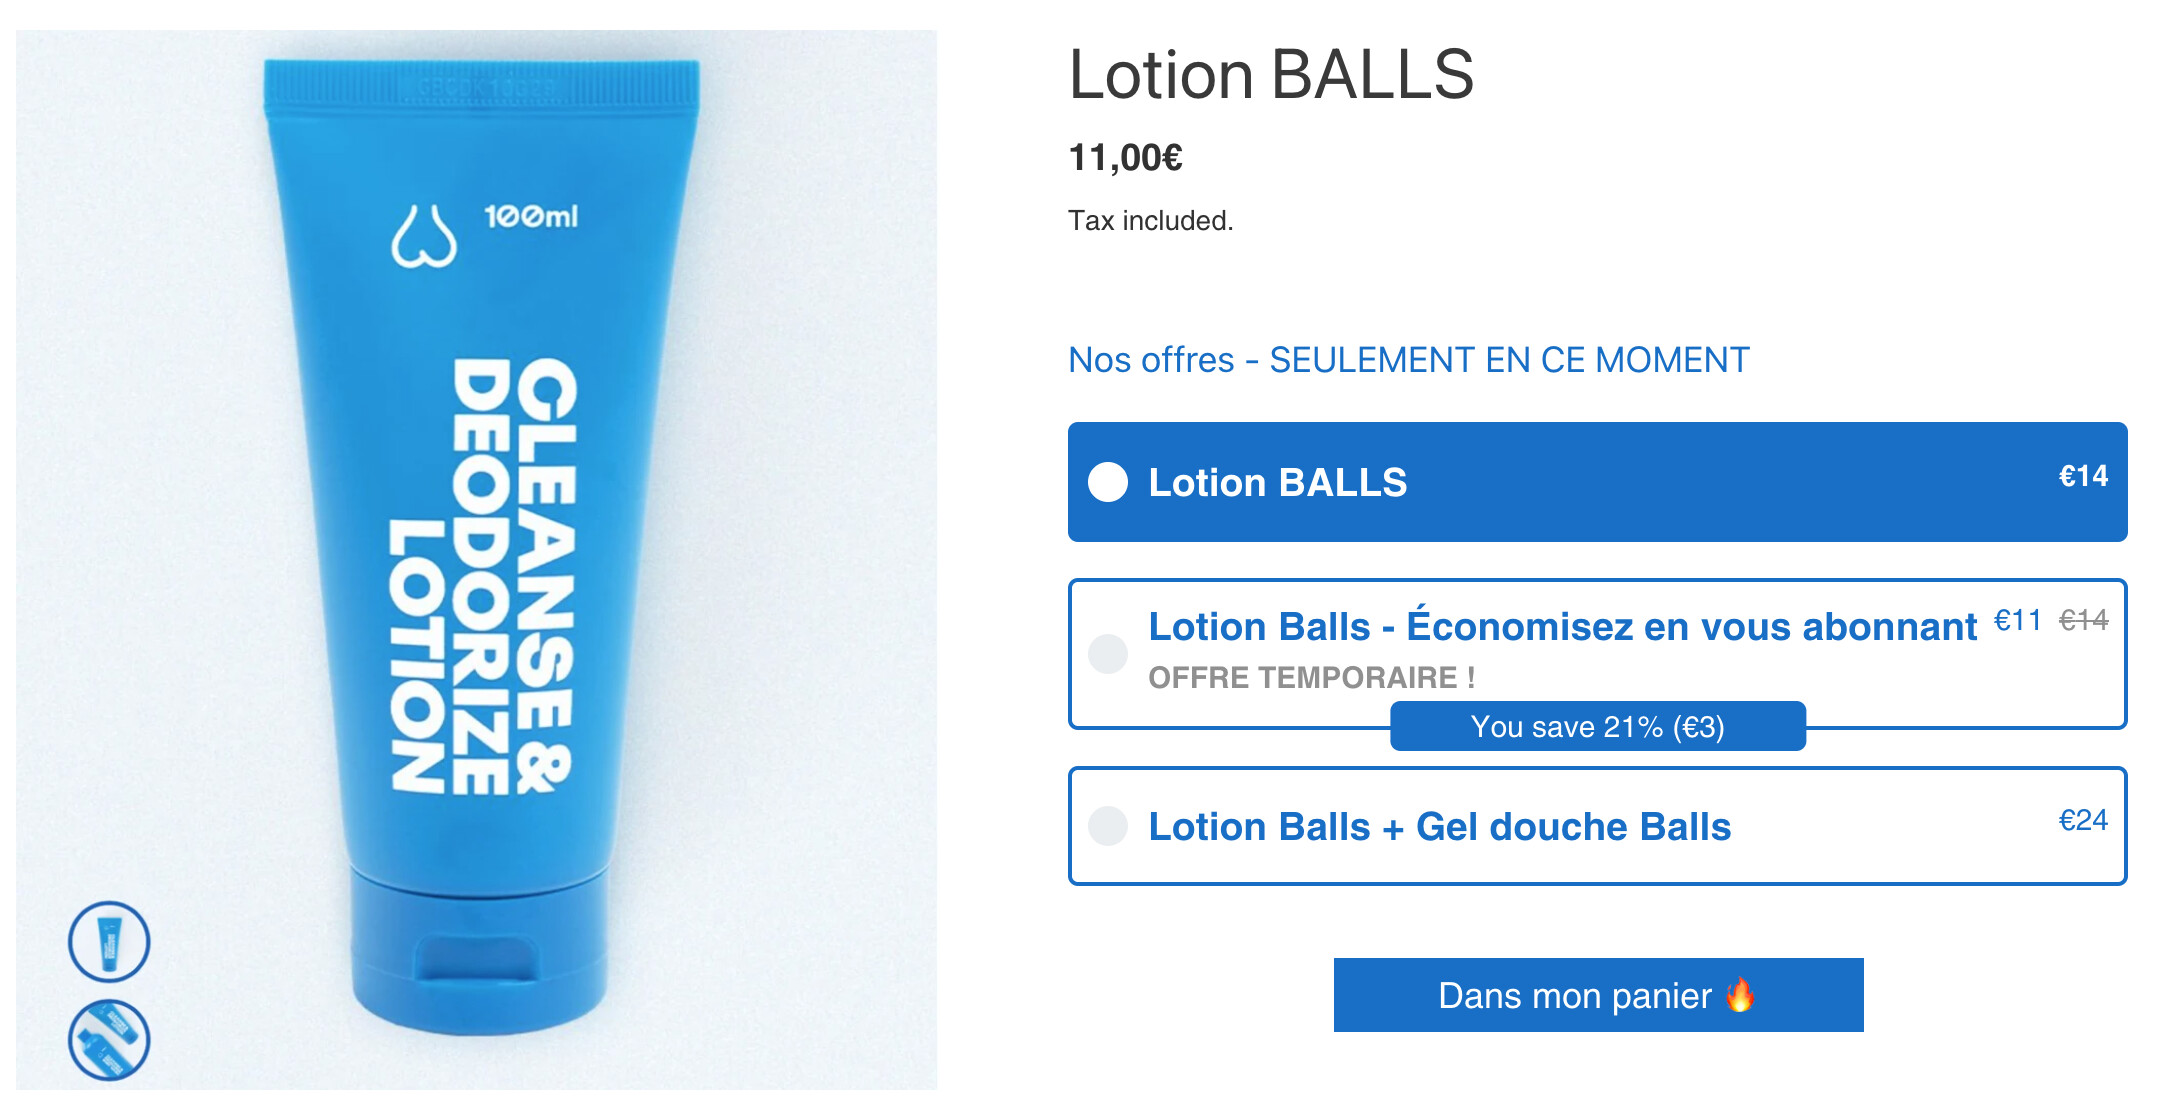
Task: Click the Lotion BALLS product title
Action: [1271, 75]
